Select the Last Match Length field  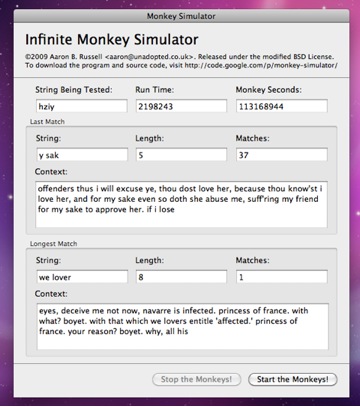(181, 155)
